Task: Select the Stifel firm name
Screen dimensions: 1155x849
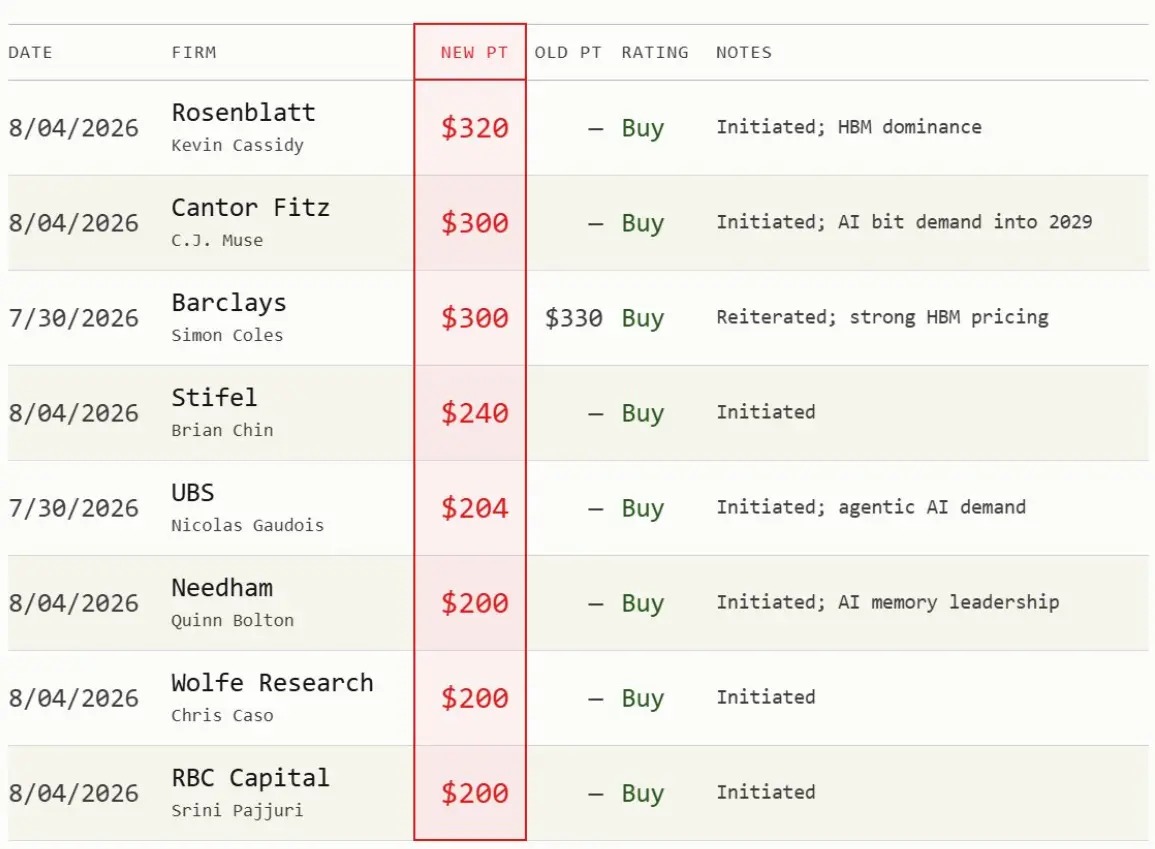Action: (214, 398)
